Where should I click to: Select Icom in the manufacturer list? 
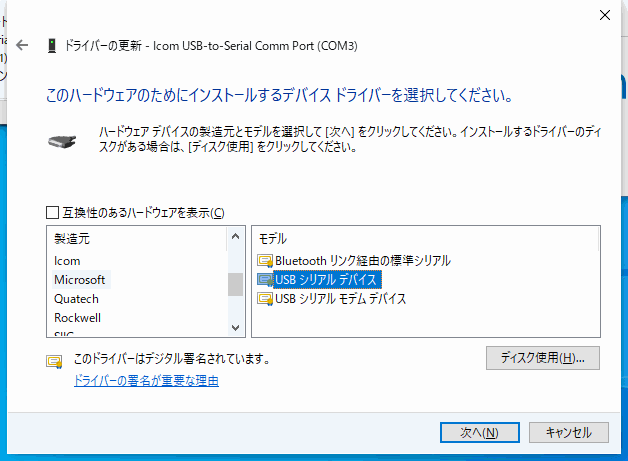tap(67, 261)
